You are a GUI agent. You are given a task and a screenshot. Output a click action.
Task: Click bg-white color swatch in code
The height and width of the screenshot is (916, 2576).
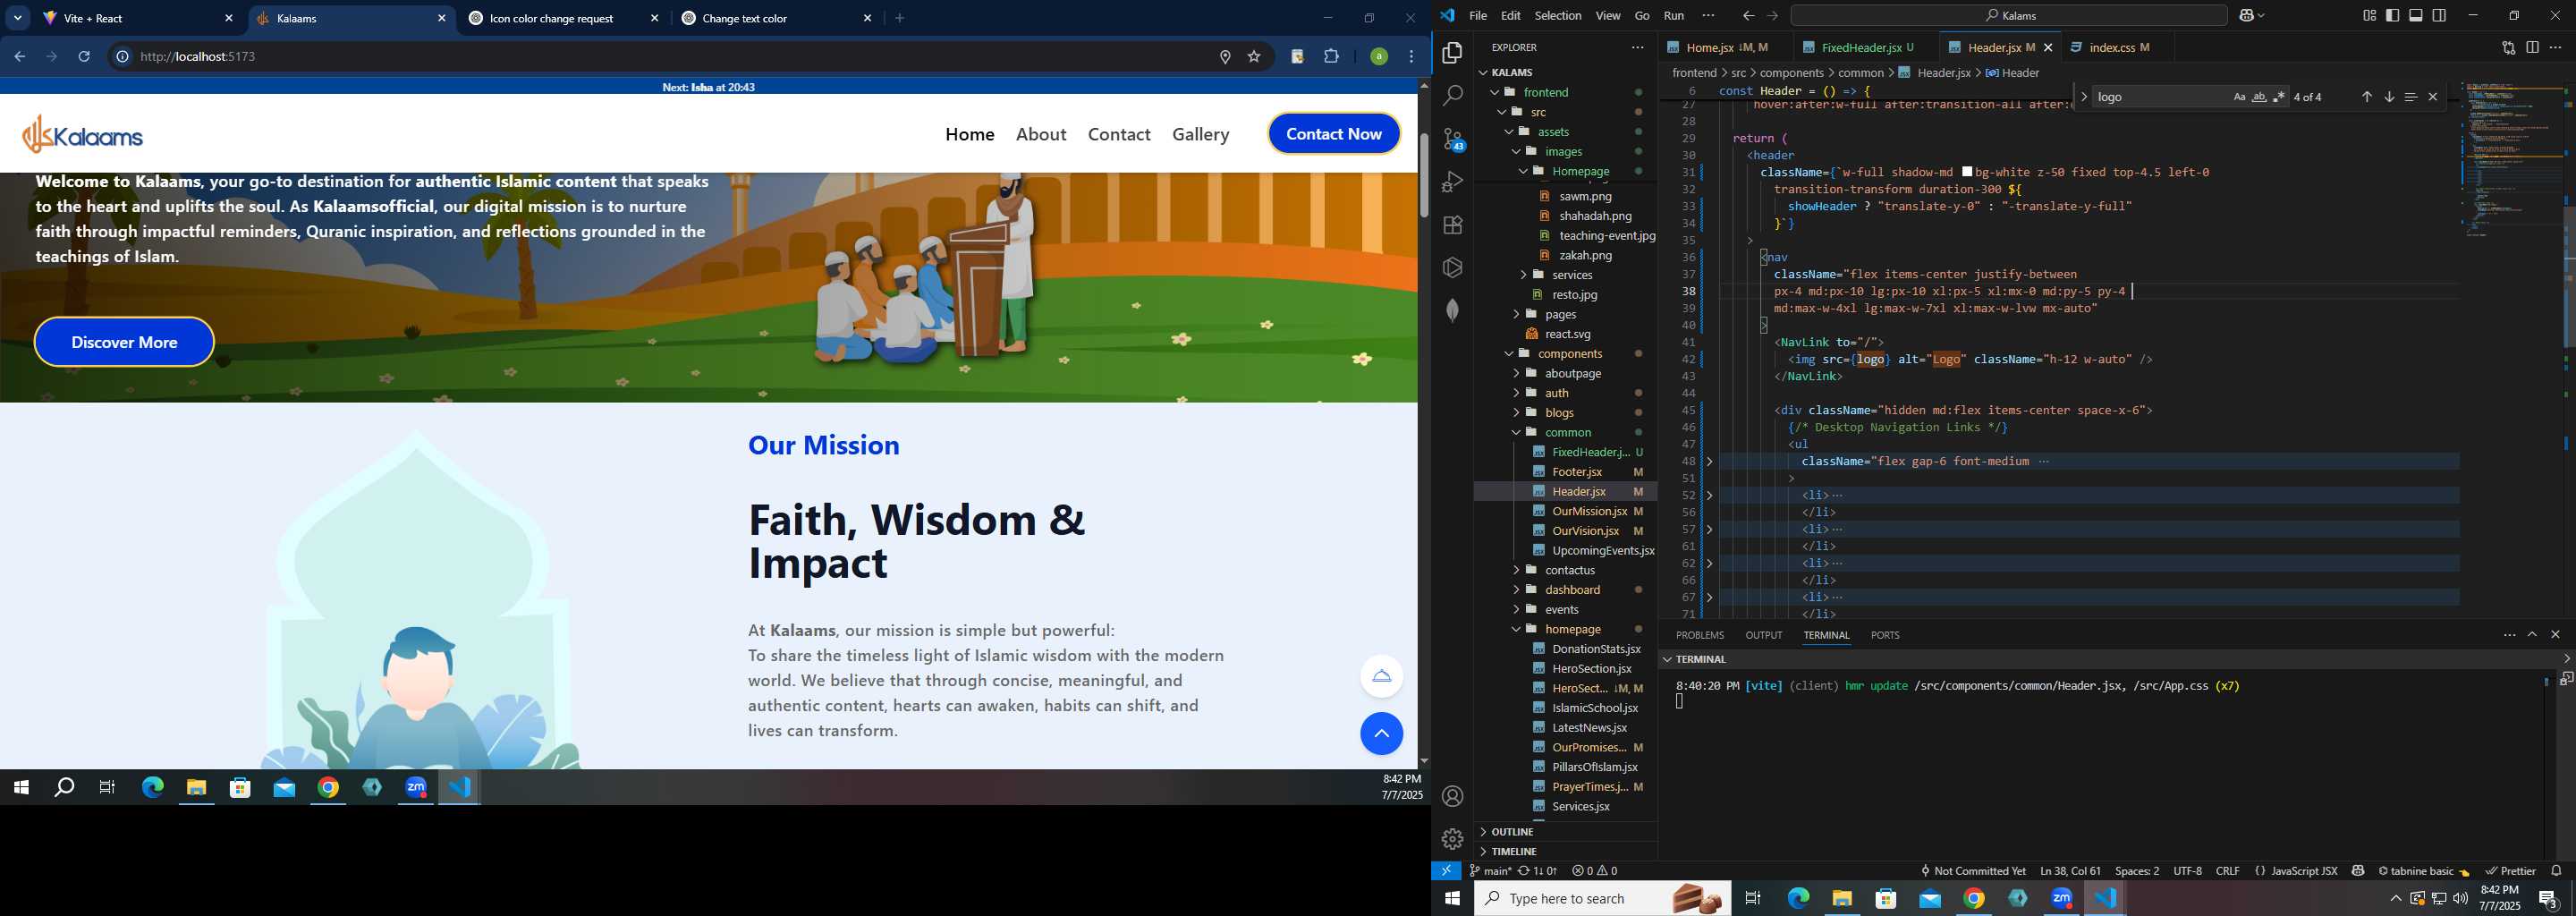1966,172
